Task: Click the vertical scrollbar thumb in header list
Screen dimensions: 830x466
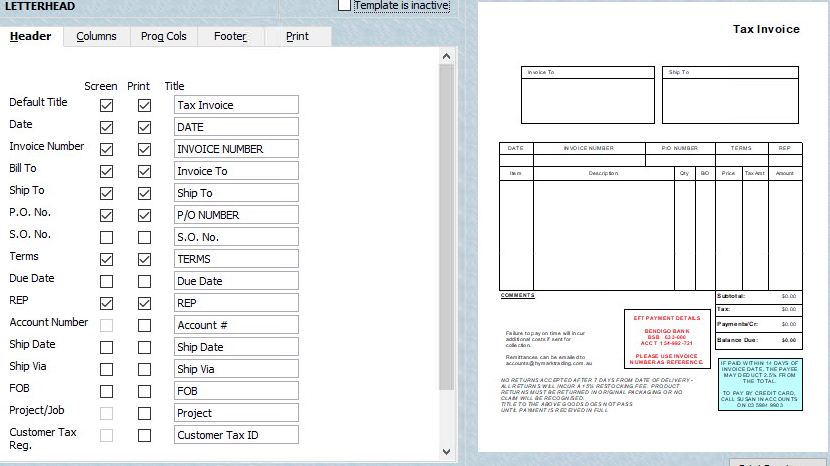Action: tap(446, 227)
